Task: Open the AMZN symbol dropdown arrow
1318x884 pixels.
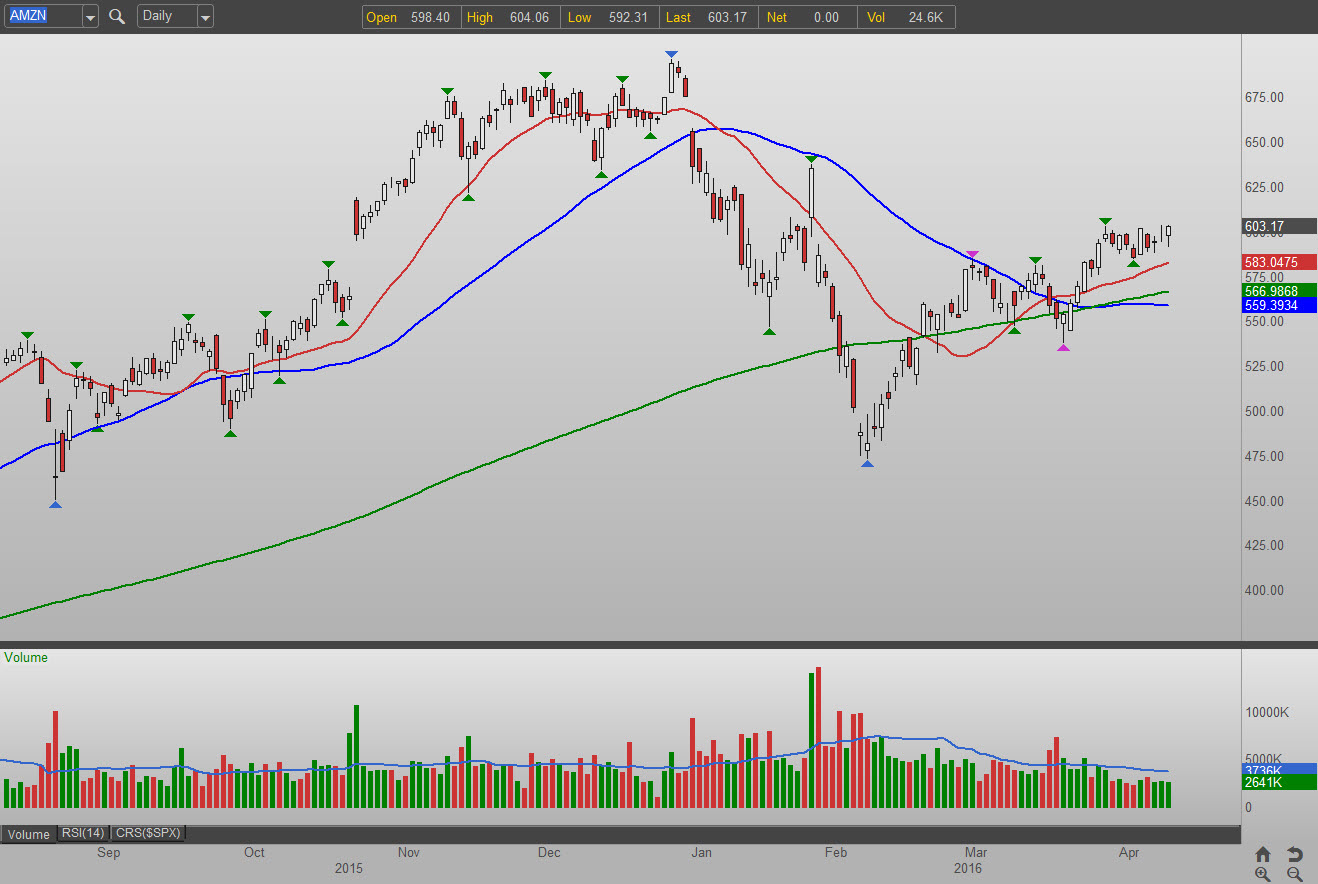Action: [x=90, y=16]
